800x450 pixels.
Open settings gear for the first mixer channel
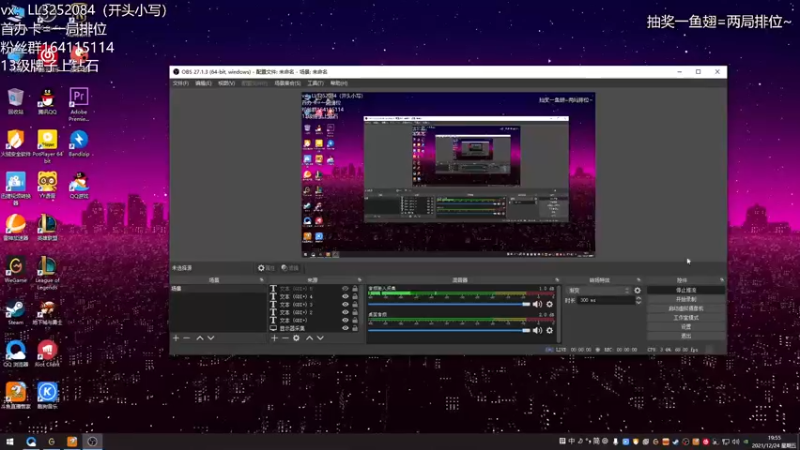pos(549,304)
